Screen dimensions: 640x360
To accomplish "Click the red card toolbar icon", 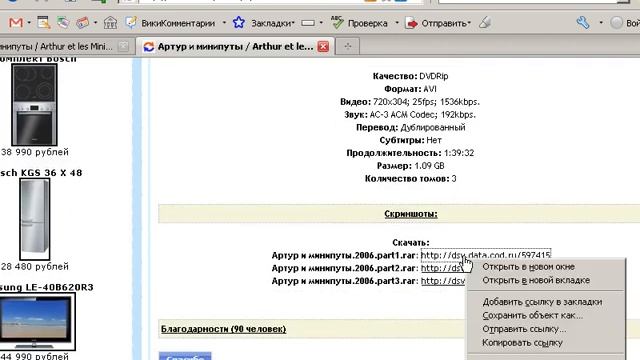I will (x=82, y=22).
